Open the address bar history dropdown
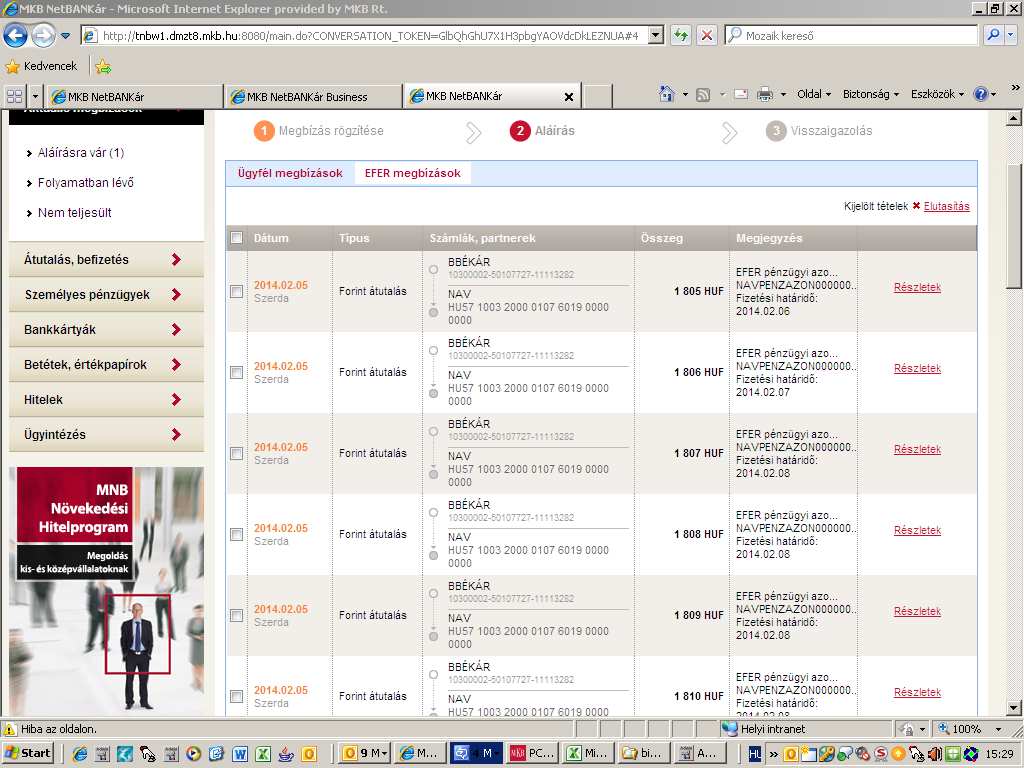Viewport: 1024px width, 768px height. pyautogui.click(x=656, y=35)
